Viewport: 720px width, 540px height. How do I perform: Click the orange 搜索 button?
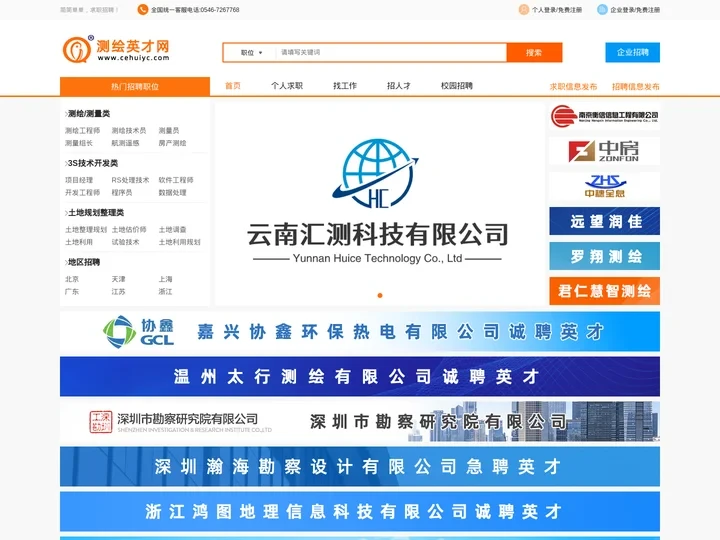534,53
